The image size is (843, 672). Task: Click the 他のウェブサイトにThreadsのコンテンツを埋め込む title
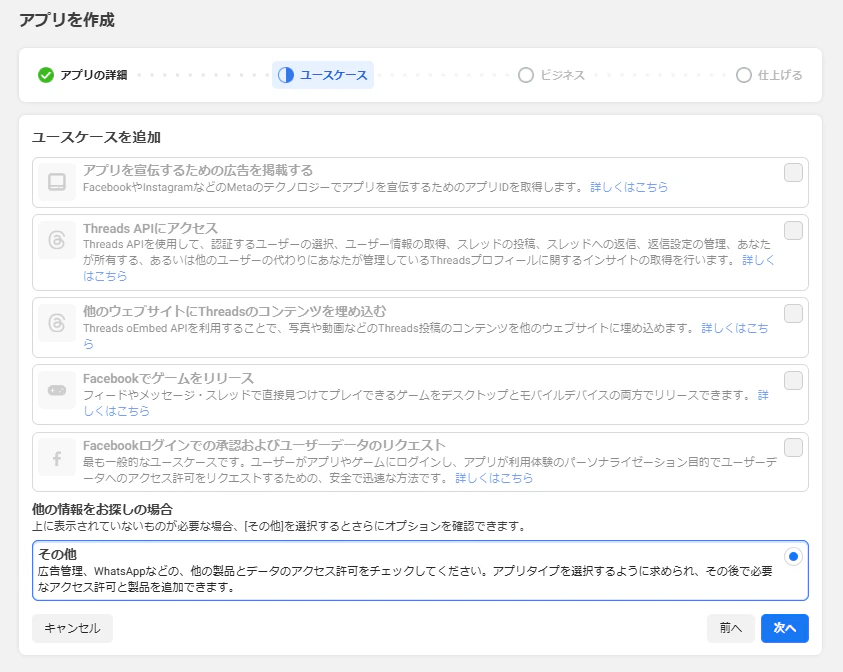[x=234, y=311]
